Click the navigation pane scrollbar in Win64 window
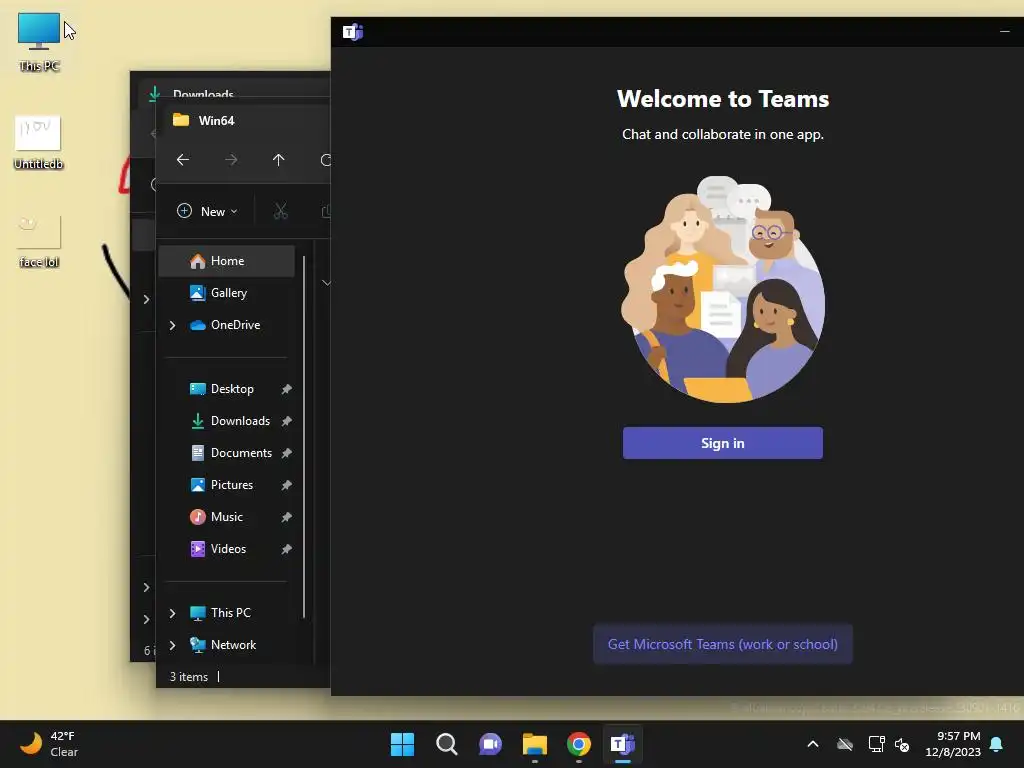Image resolution: width=1024 pixels, height=768 pixels. pyautogui.click(x=304, y=436)
